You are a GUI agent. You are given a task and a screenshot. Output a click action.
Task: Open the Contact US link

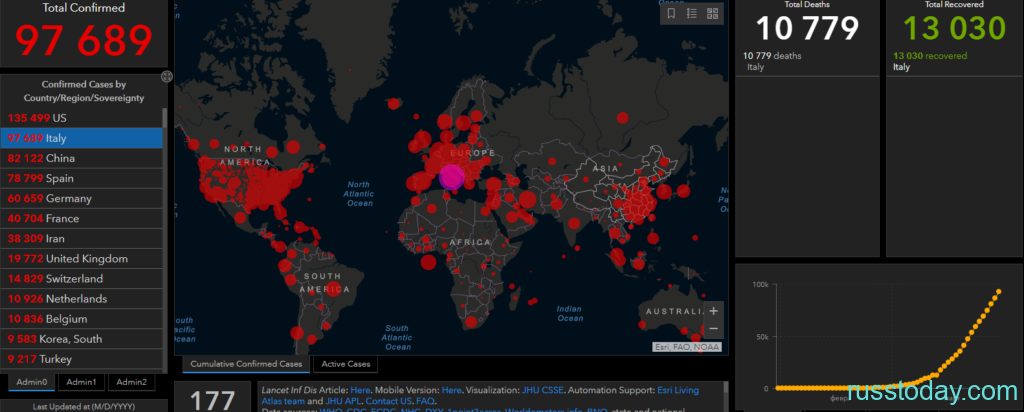[388, 401]
